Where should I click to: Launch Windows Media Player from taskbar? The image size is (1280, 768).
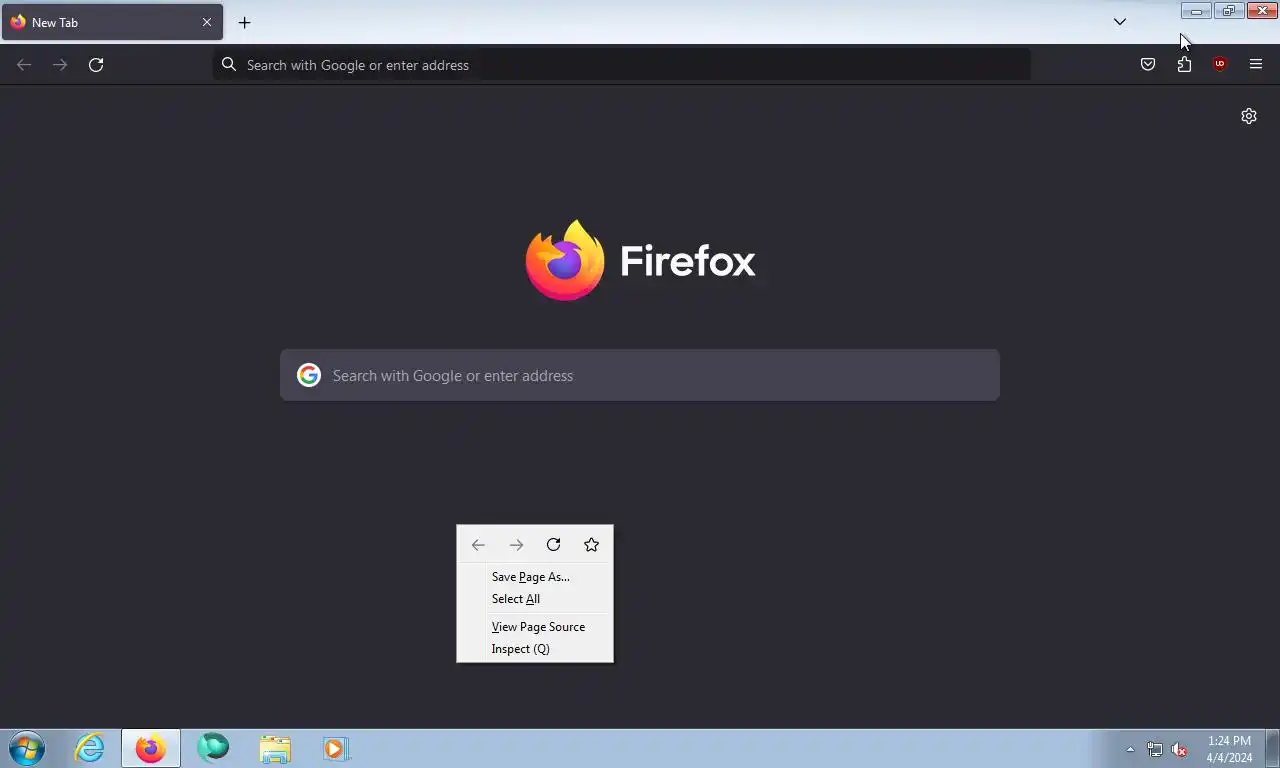click(336, 748)
